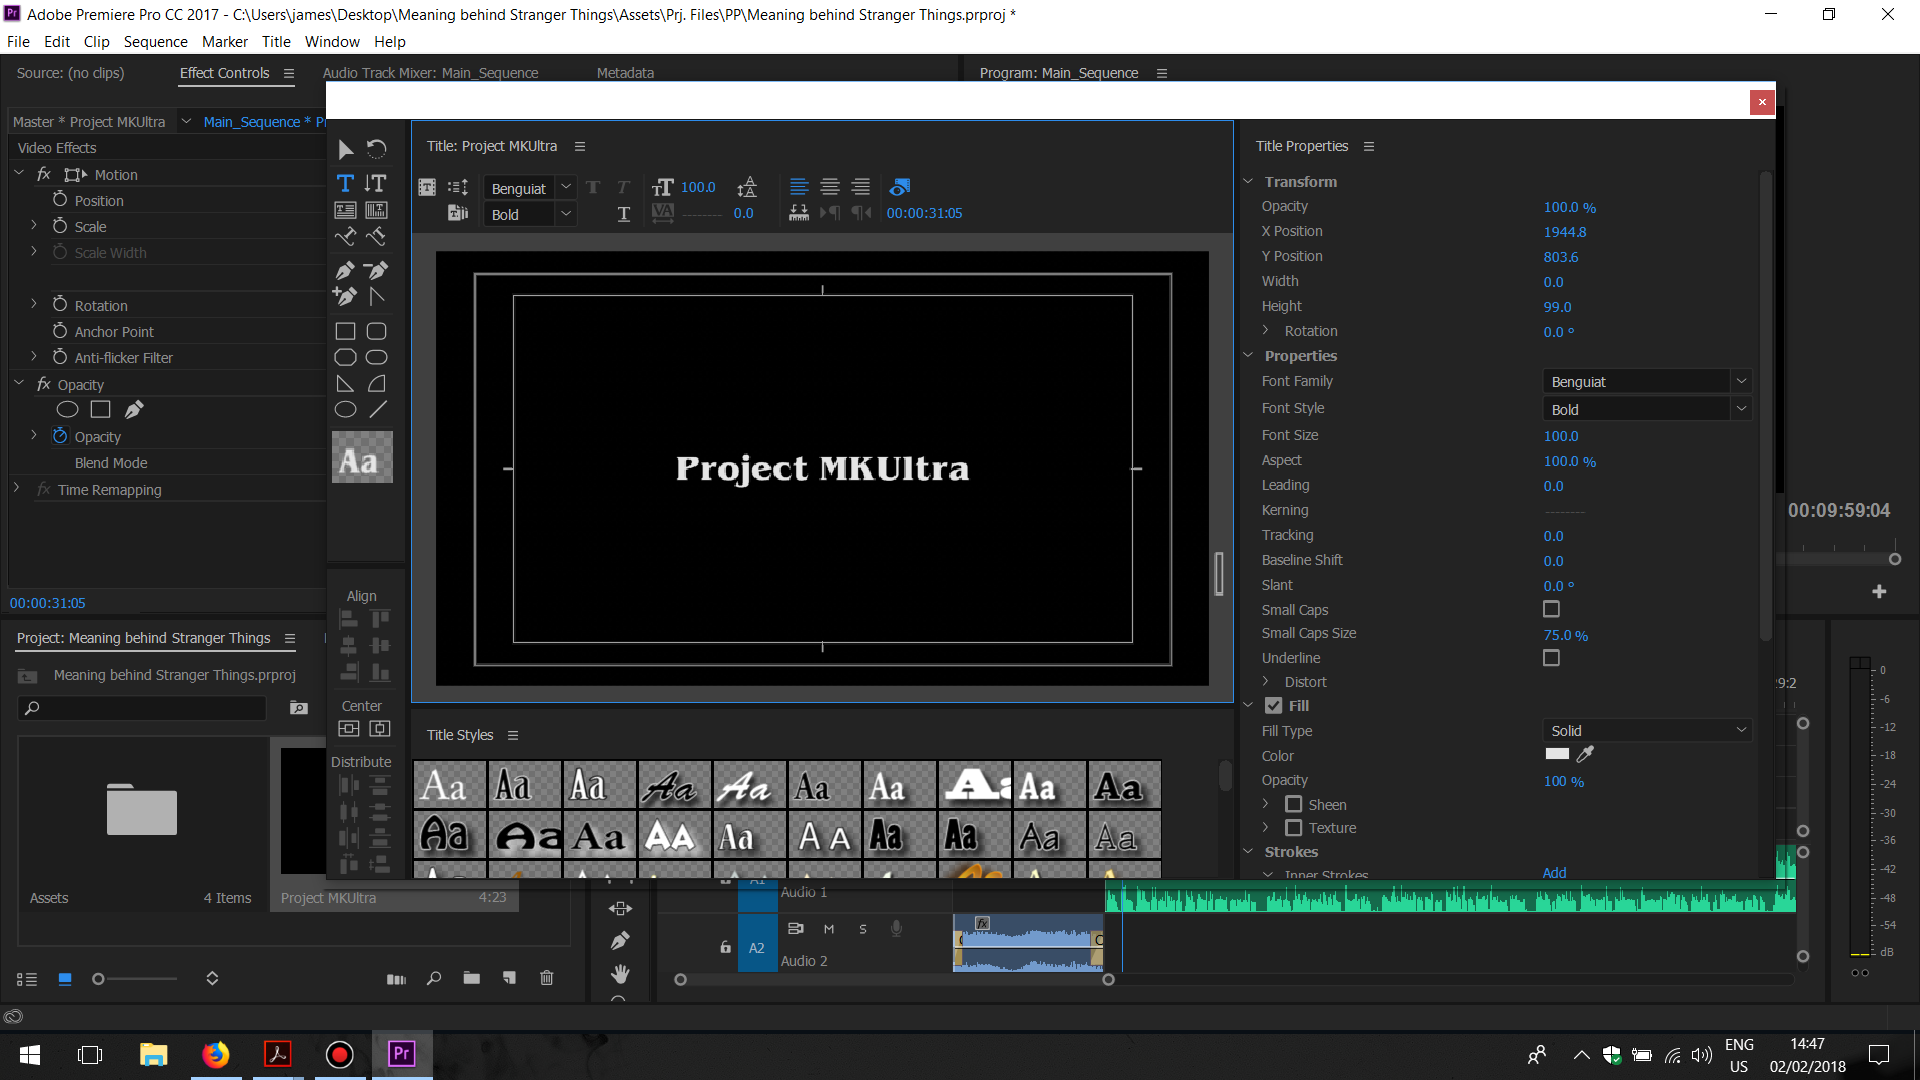Click the white Fill color swatch
The width and height of the screenshot is (1920, 1080).
(x=1557, y=754)
